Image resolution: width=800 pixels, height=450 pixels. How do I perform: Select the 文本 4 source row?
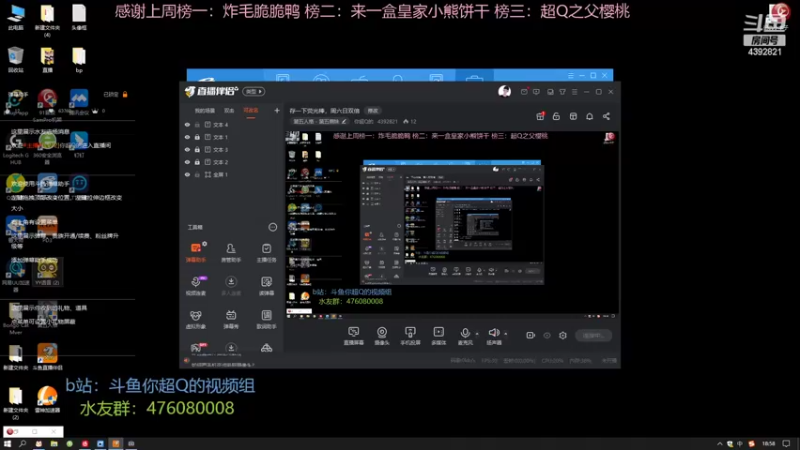click(x=232, y=124)
